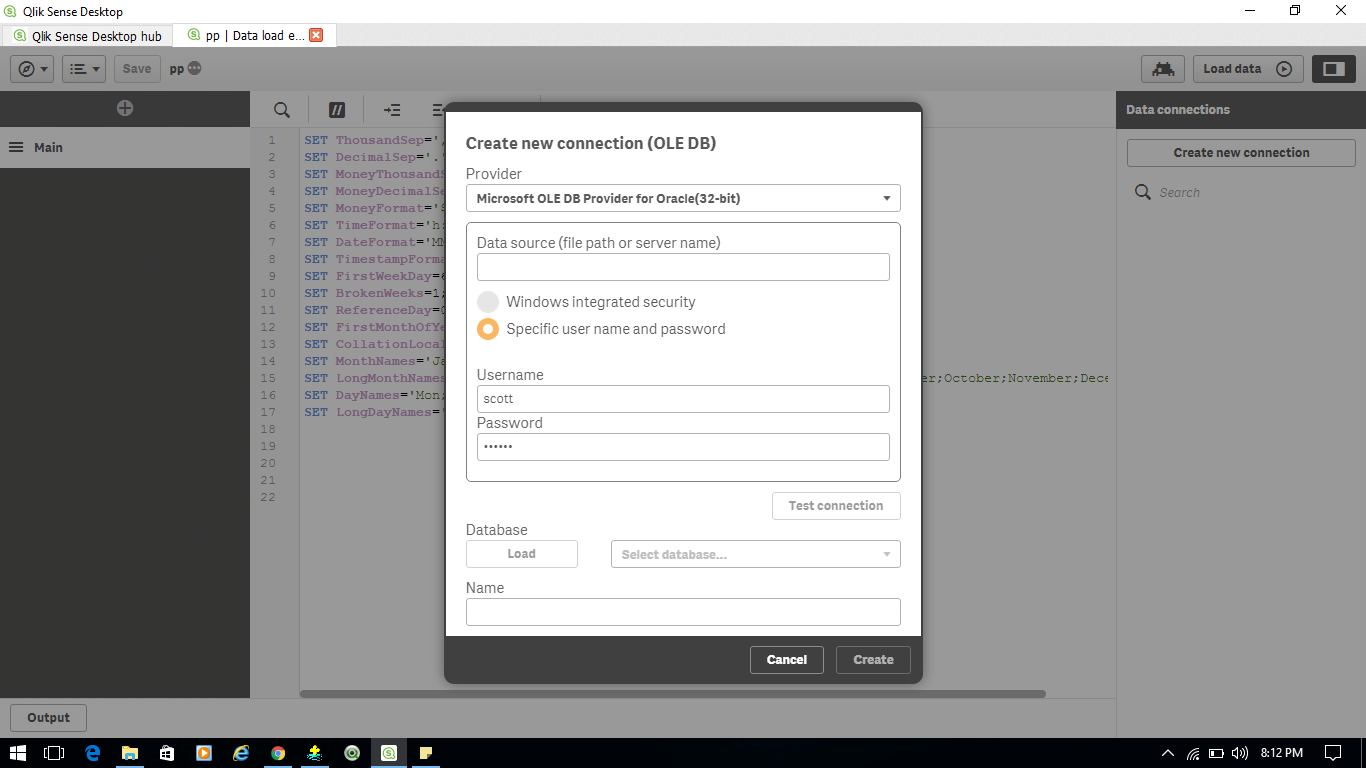
Task: Open network status tray icon
Action: (x=1193, y=753)
